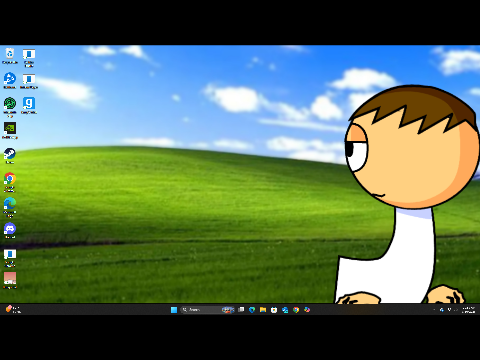Open the Google Chrome desktop shortcut
Image resolution: width=480 pixels, height=360 pixels.
[x=10, y=182]
